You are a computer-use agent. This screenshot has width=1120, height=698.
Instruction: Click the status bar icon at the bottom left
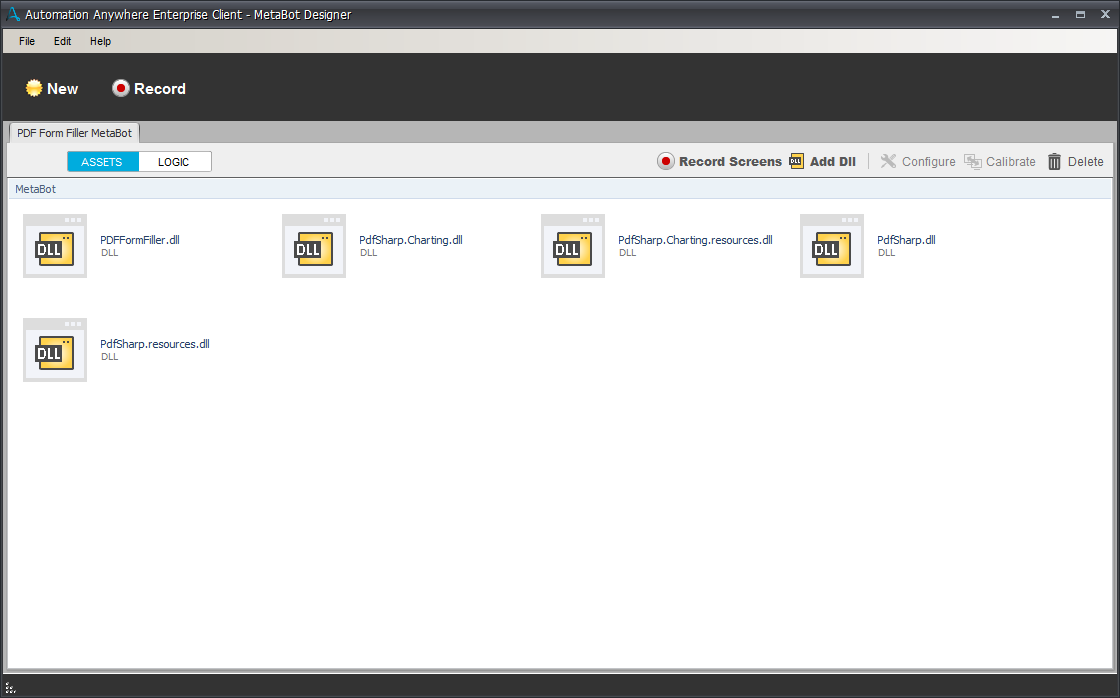[x=10, y=688]
